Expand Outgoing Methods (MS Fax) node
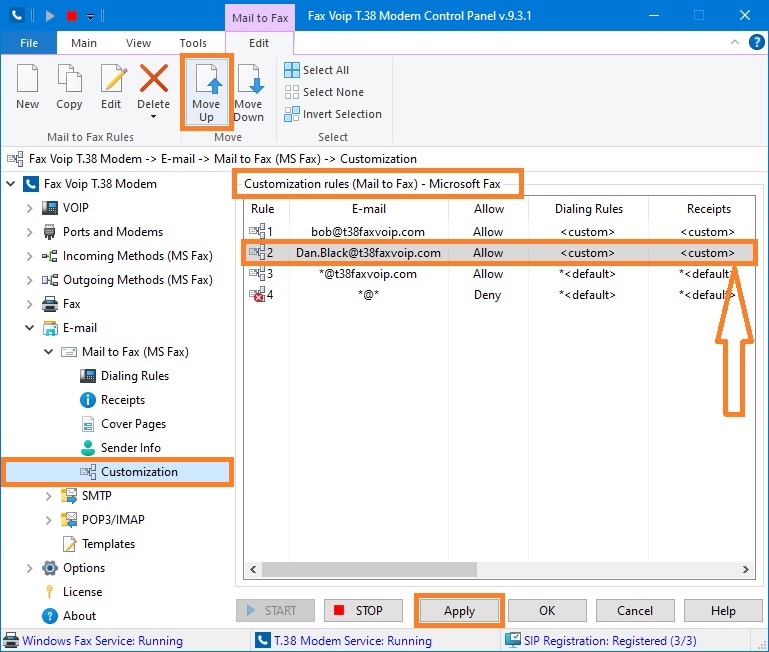 (29, 280)
